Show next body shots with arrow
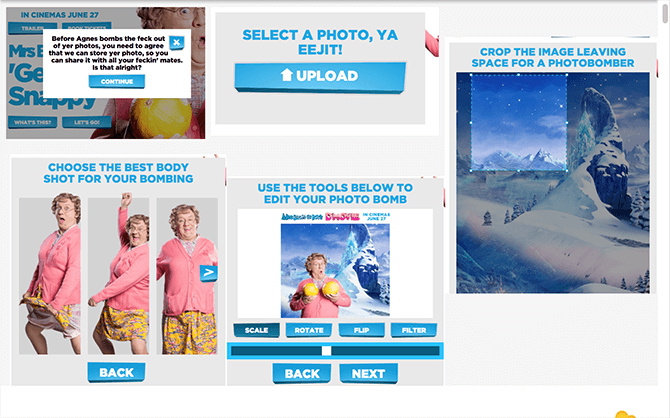 (209, 272)
